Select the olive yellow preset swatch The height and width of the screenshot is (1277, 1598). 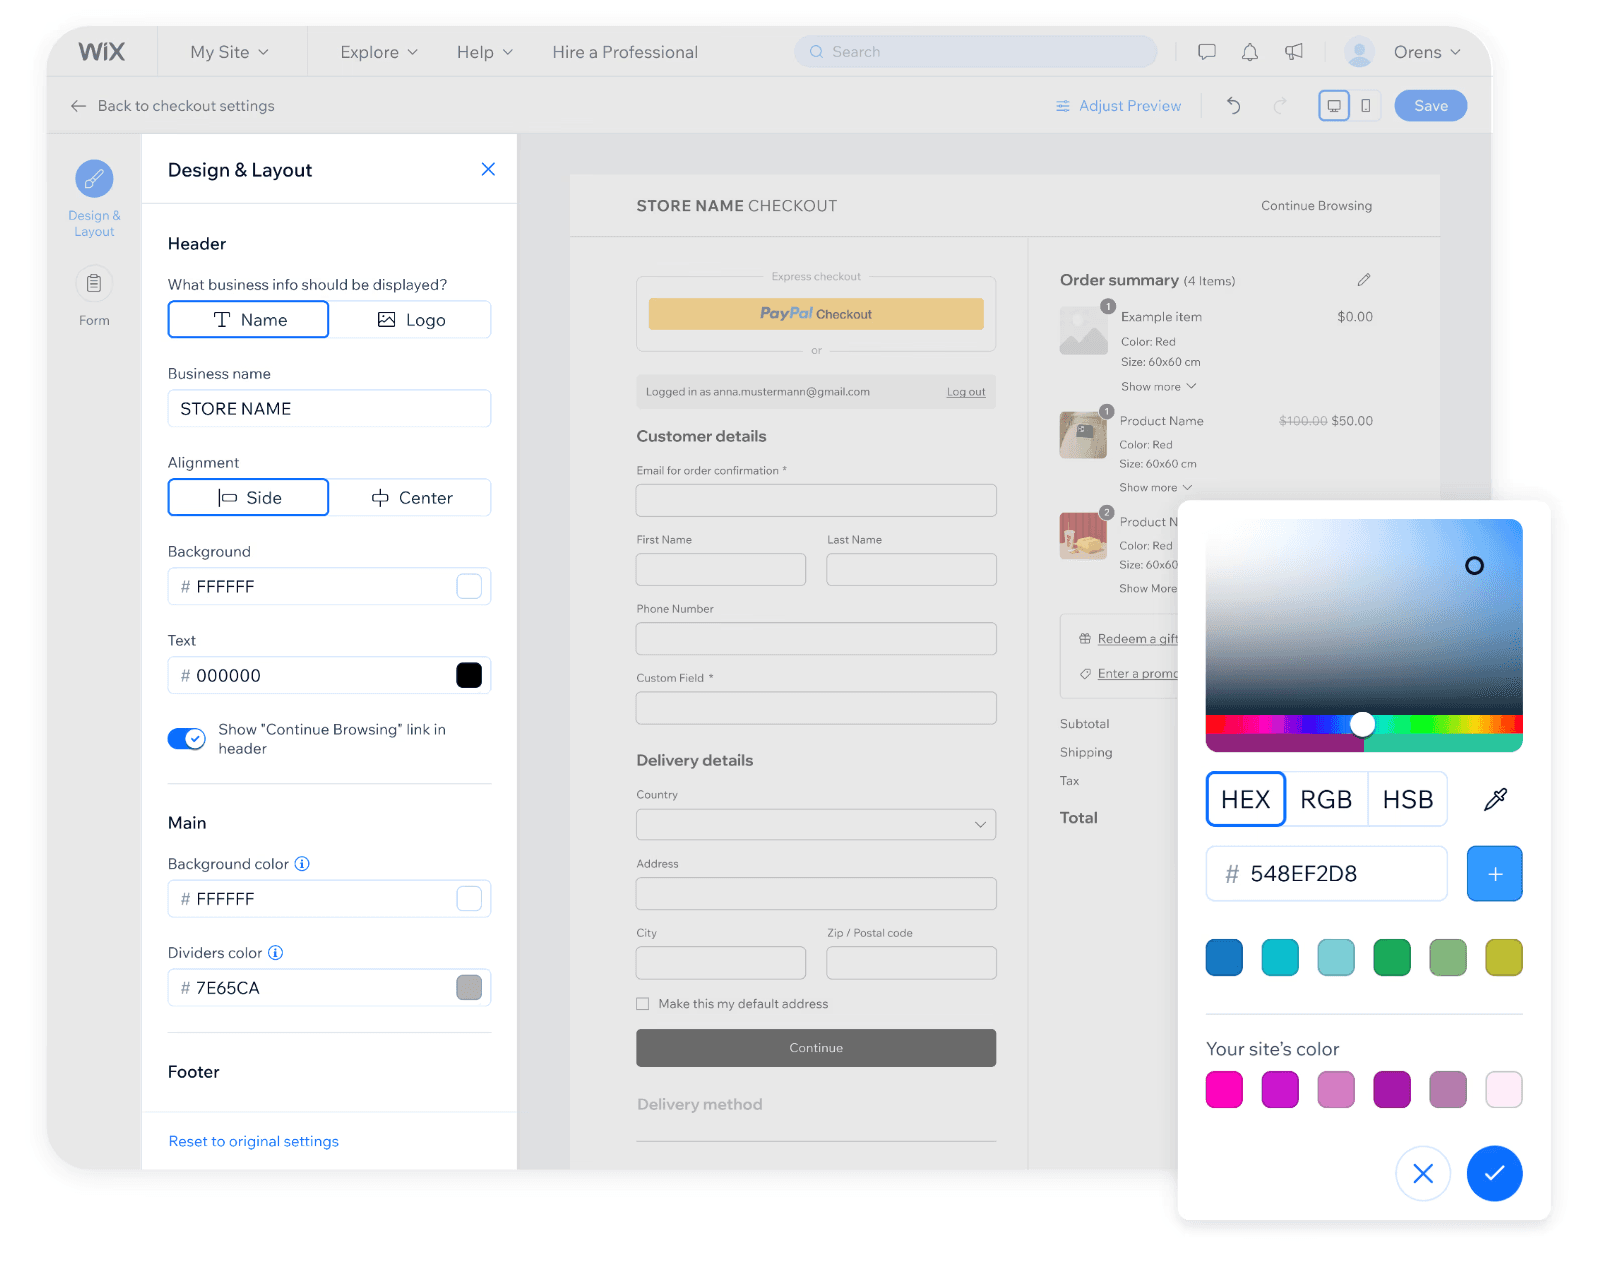pyautogui.click(x=1503, y=958)
